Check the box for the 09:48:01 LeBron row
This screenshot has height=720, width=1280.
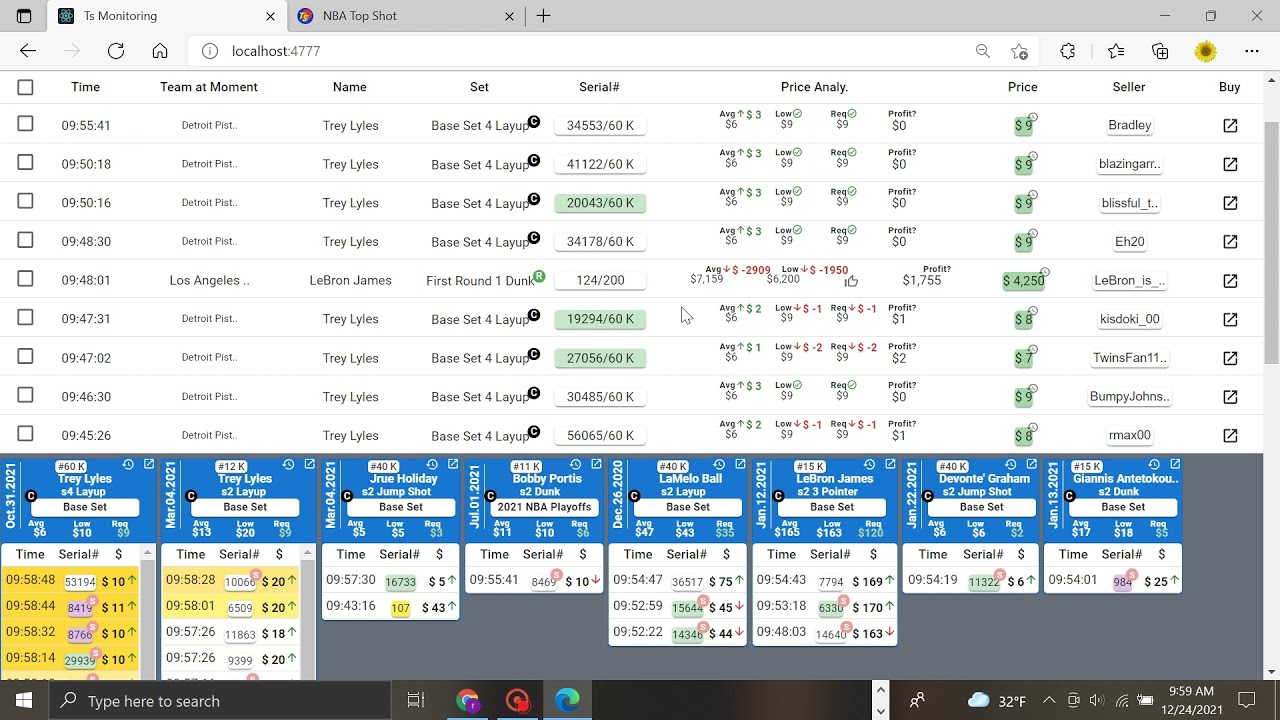25,279
